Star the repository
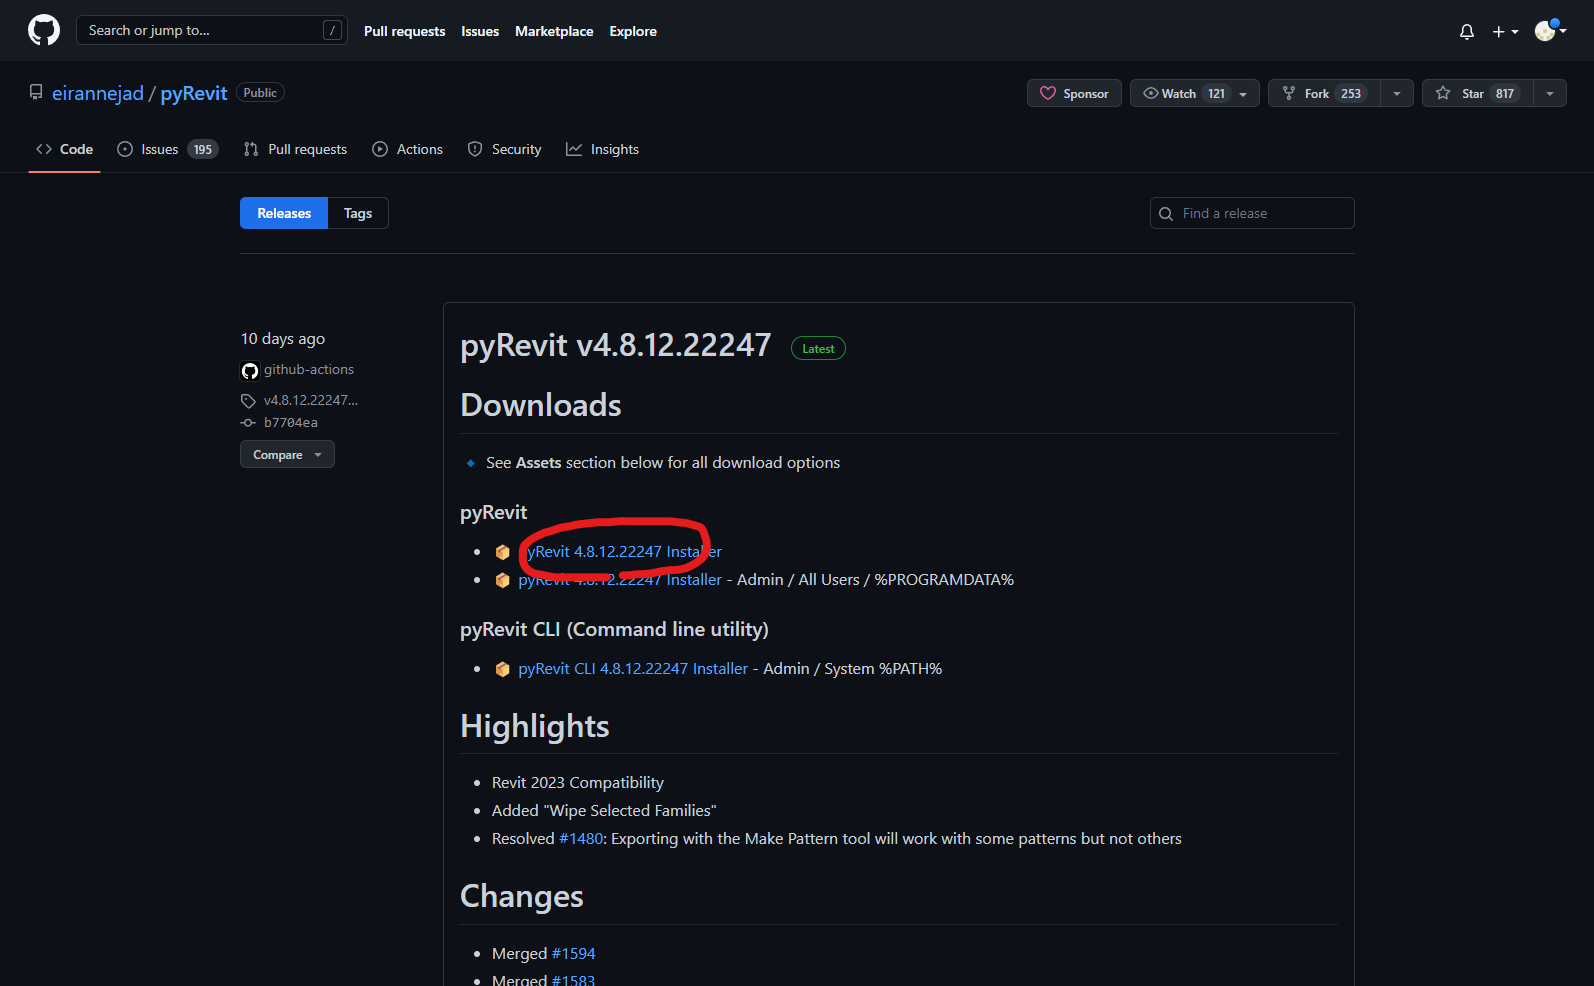The width and height of the screenshot is (1594, 986). click(x=1477, y=93)
